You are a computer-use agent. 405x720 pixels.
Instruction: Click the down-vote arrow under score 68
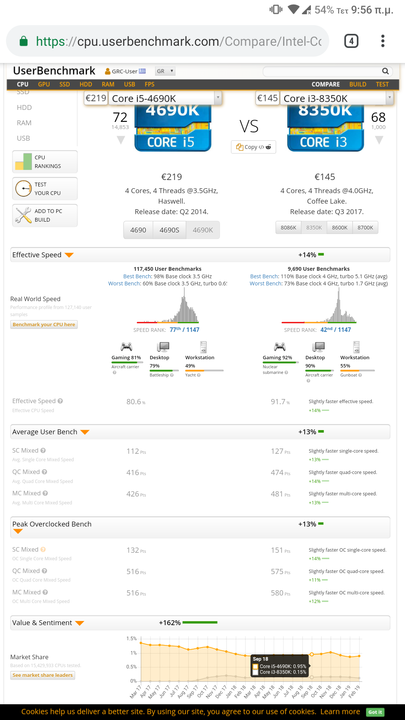[379, 140]
